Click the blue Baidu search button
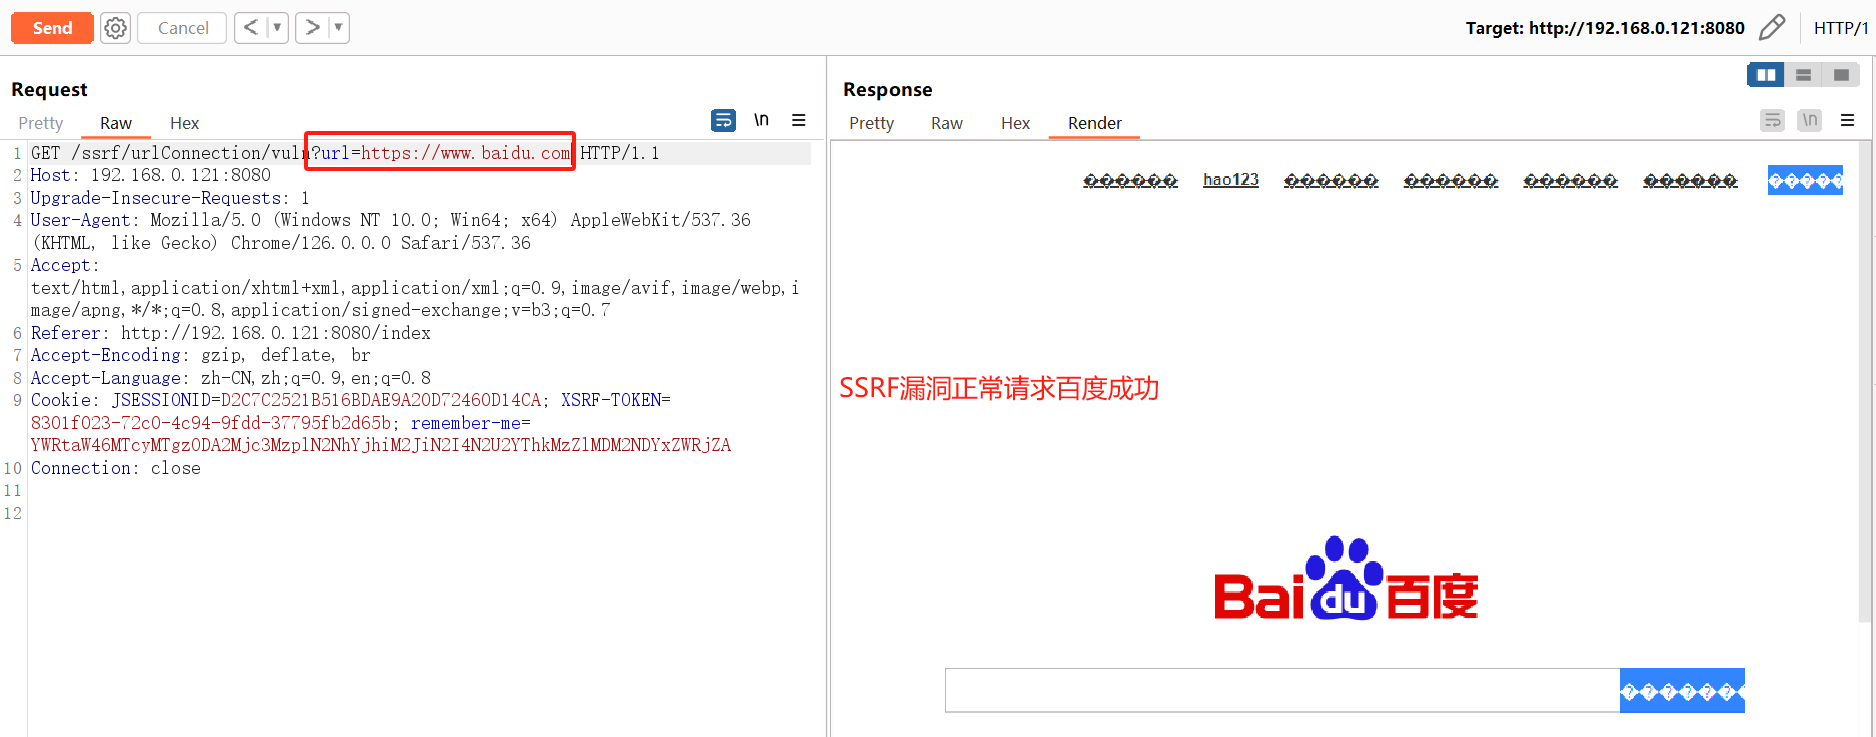This screenshot has height=737, width=1876. (x=1682, y=691)
